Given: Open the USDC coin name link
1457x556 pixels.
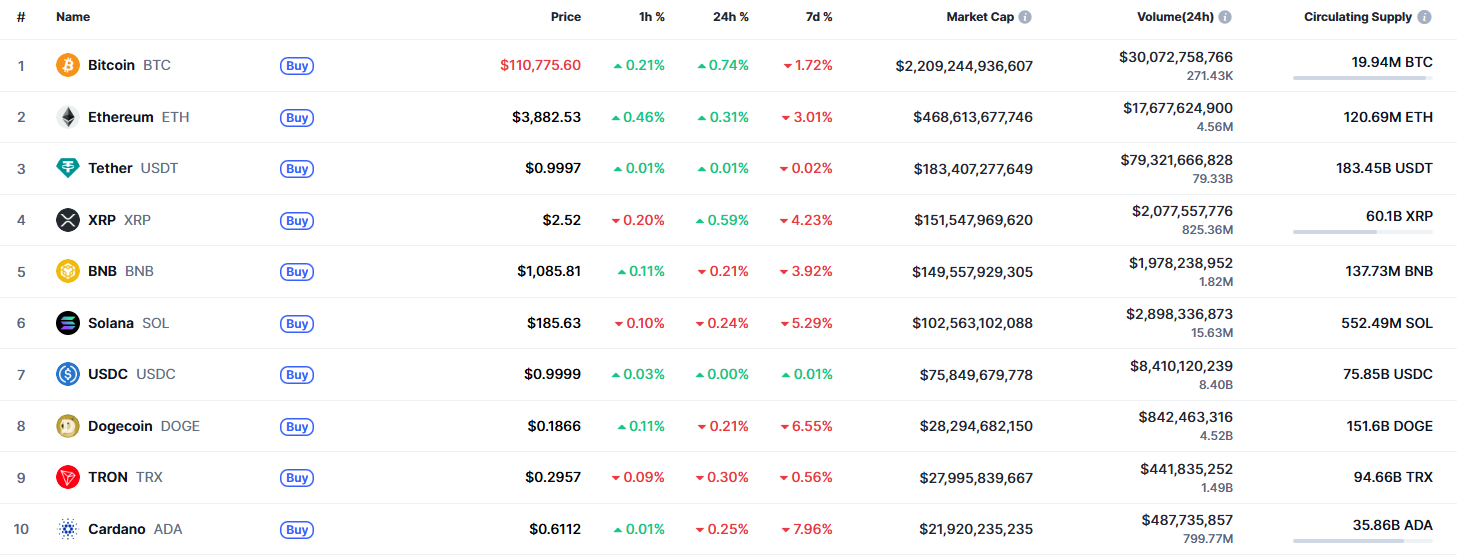Looking at the screenshot, I should [x=131, y=374].
